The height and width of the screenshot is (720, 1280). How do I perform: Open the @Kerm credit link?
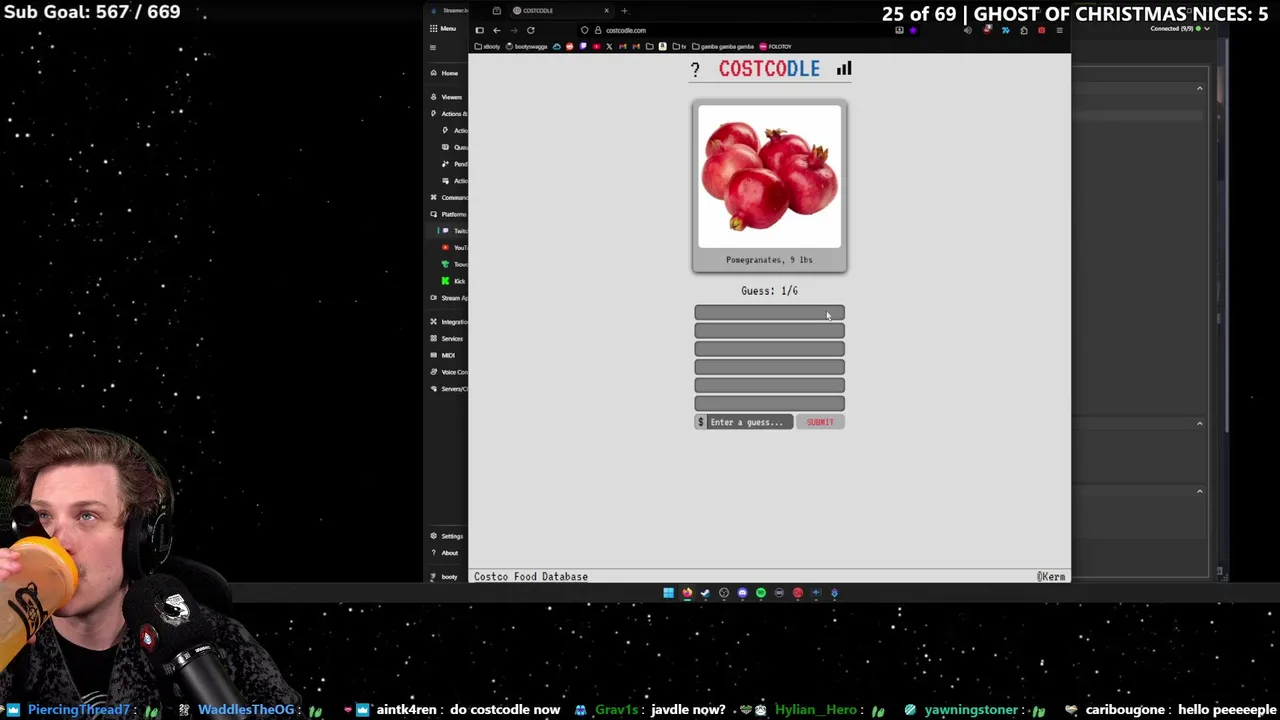coord(1051,577)
